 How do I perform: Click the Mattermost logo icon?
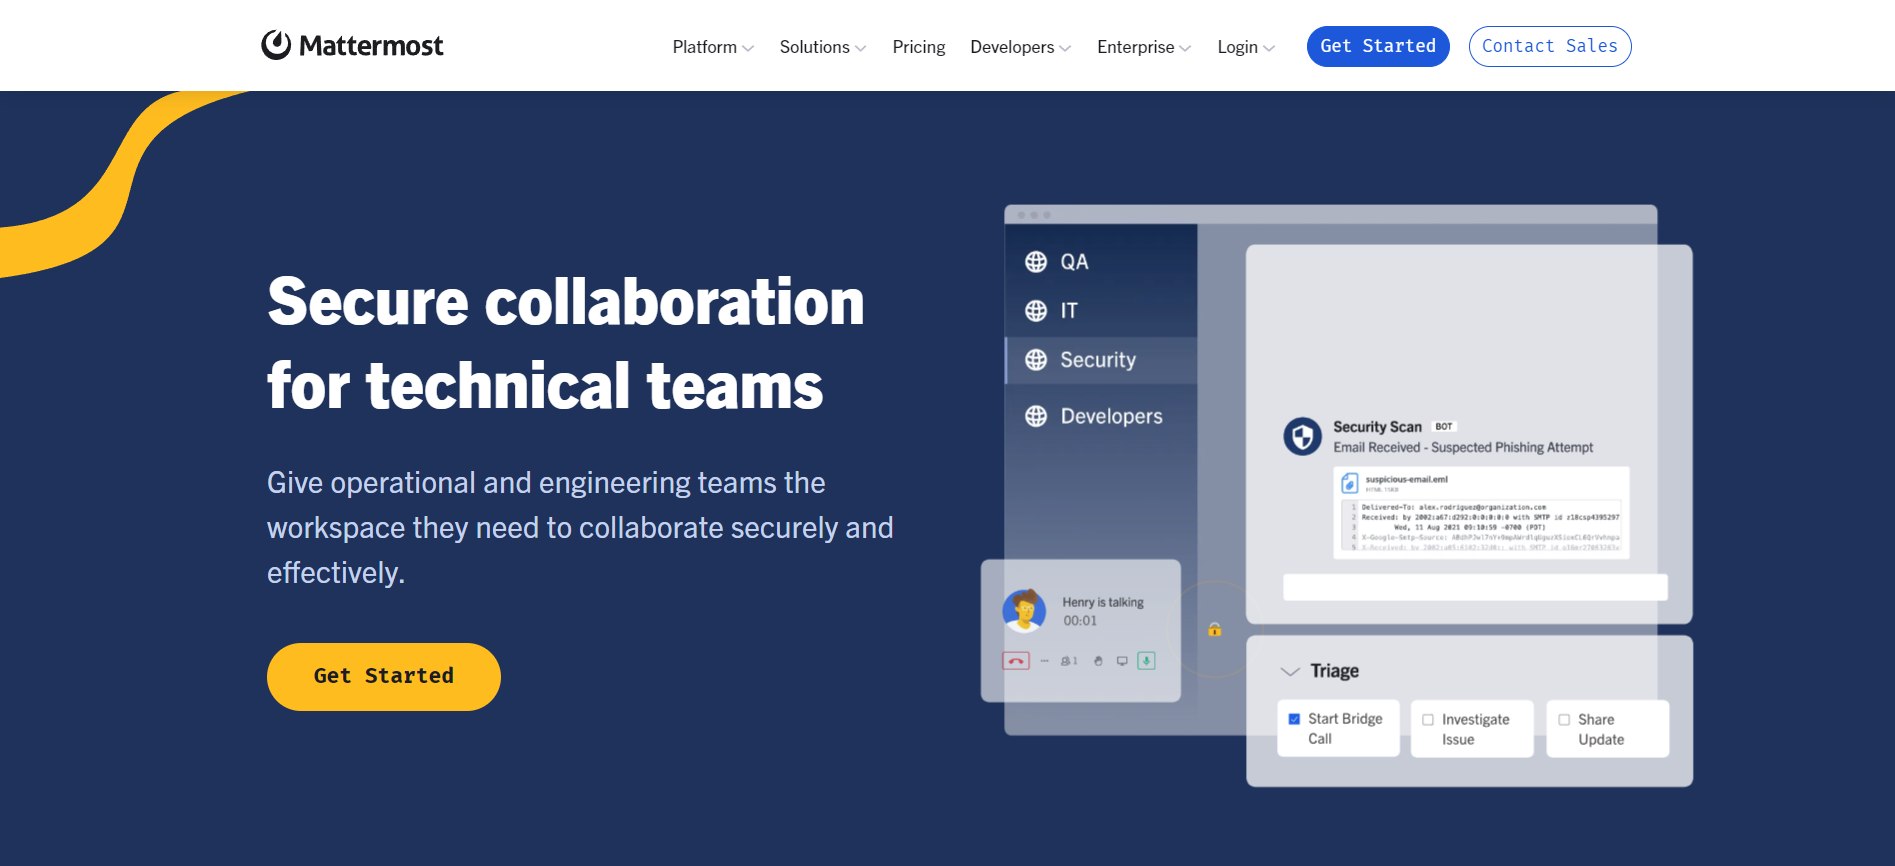(276, 45)
